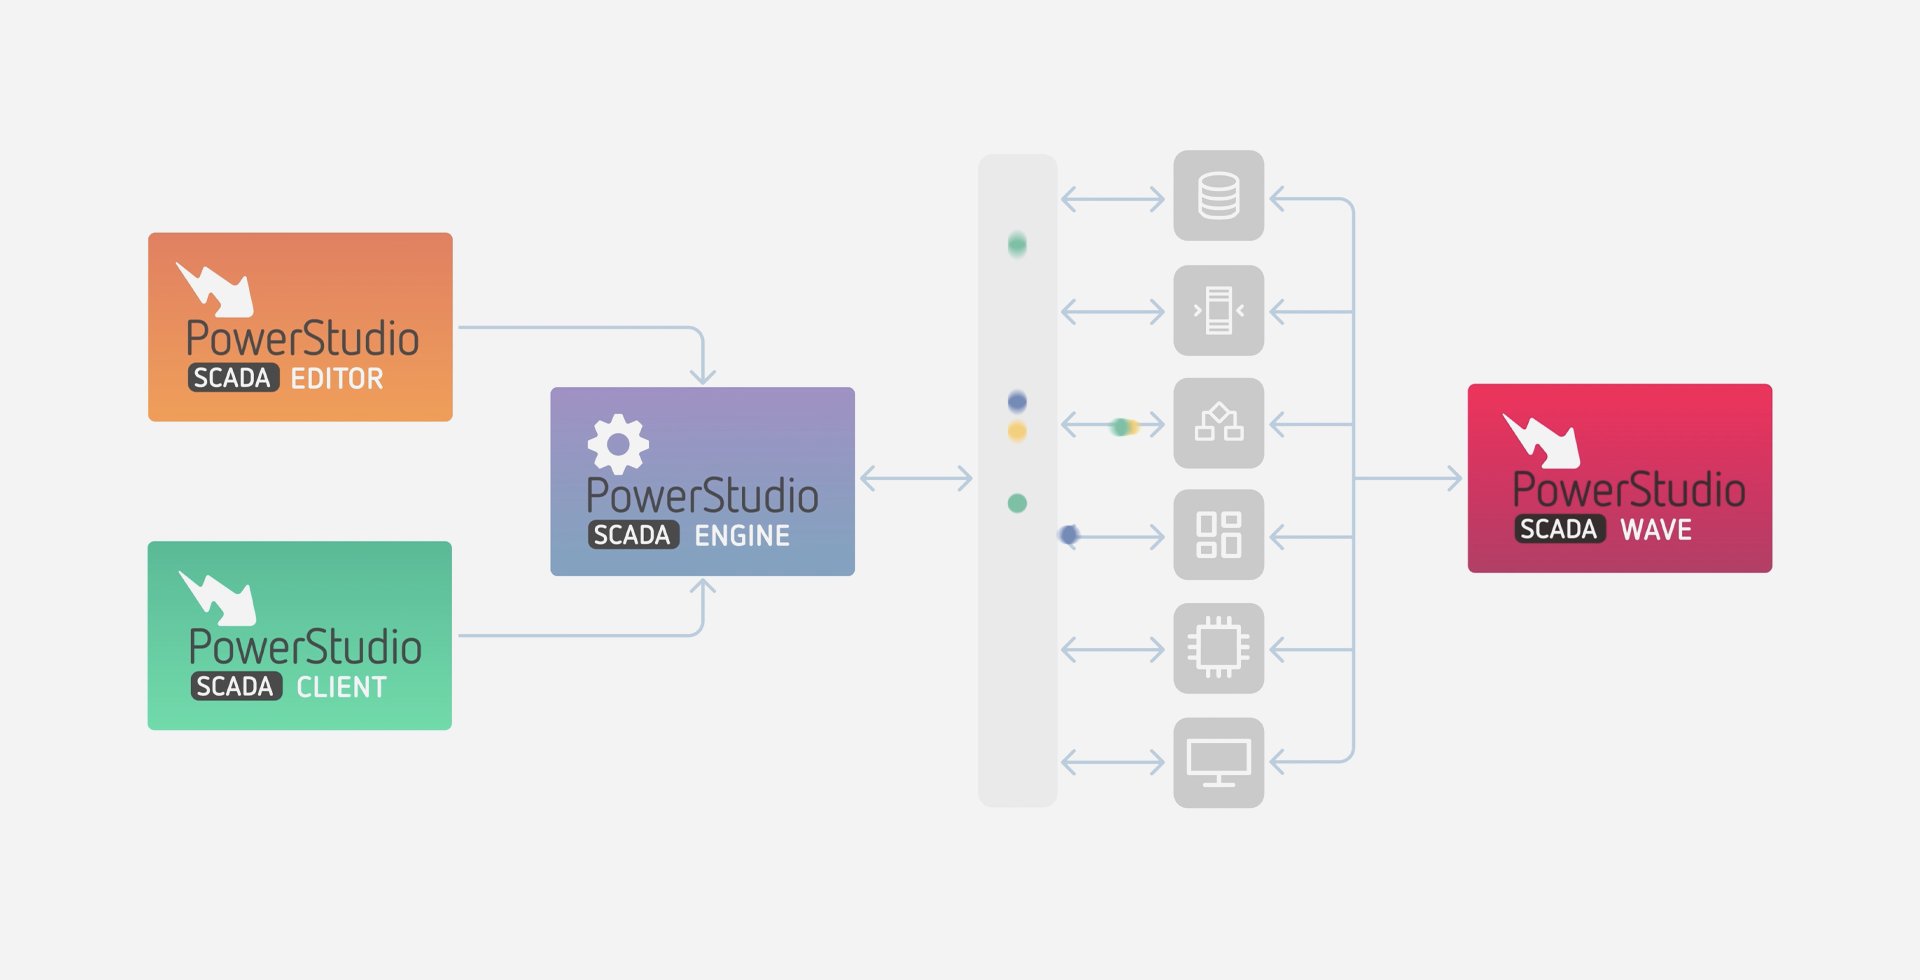1920x980 pixels.
Task: Click the WAVE label text
Action: (x=1656, y=530)
